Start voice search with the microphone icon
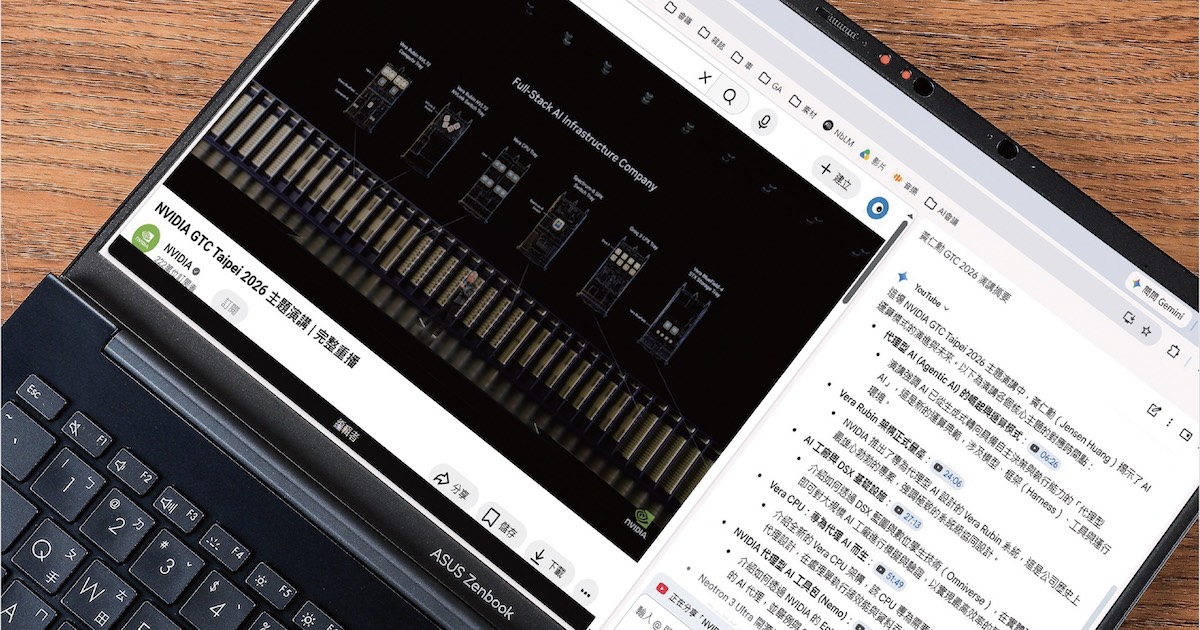The height and width of the screenshot is (630, 1200). [x=766, y=122]
